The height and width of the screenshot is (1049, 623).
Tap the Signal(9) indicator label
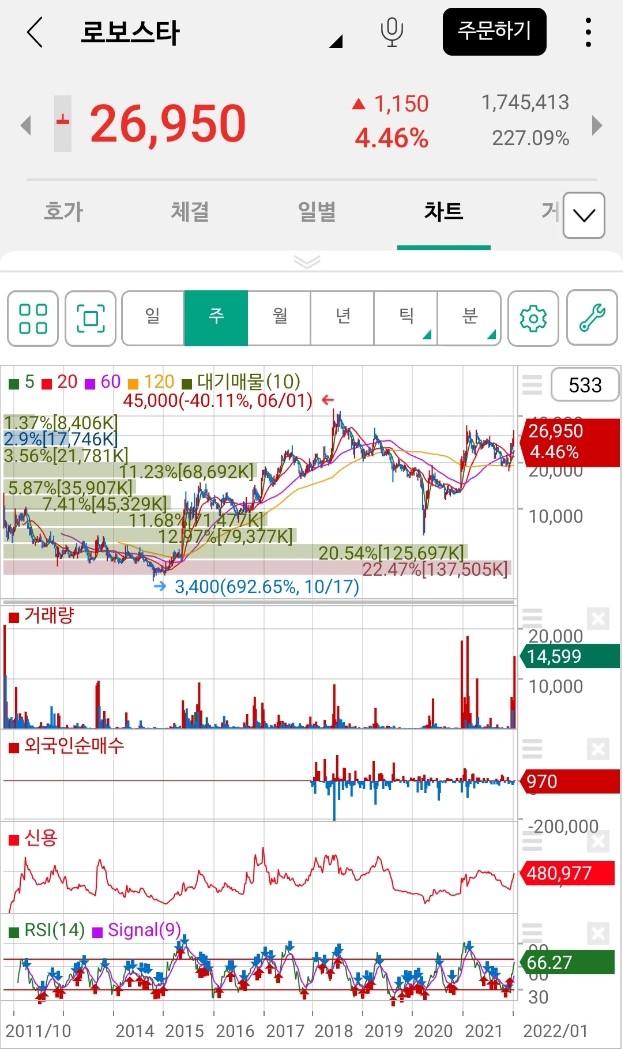[x=137, y=930]
